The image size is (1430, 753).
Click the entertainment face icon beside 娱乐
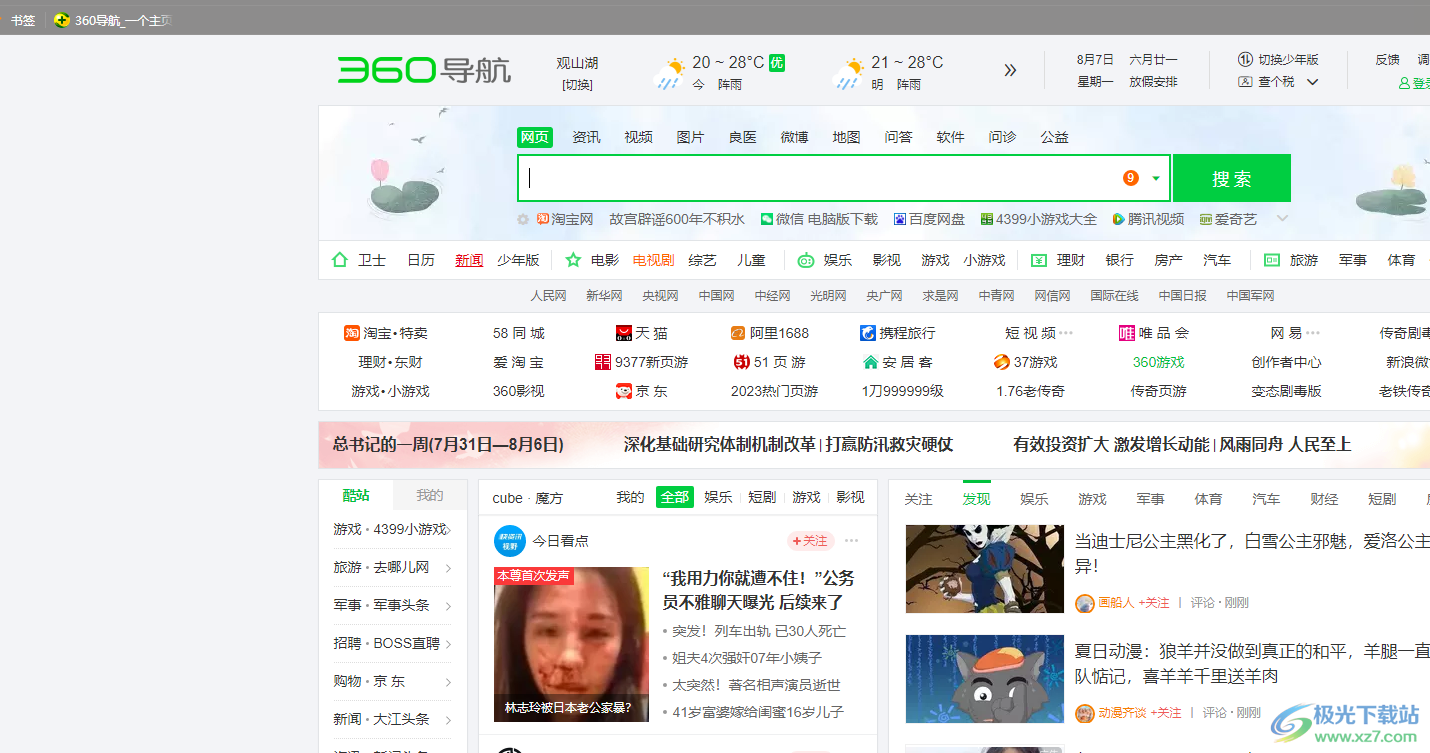pos(806,260)
